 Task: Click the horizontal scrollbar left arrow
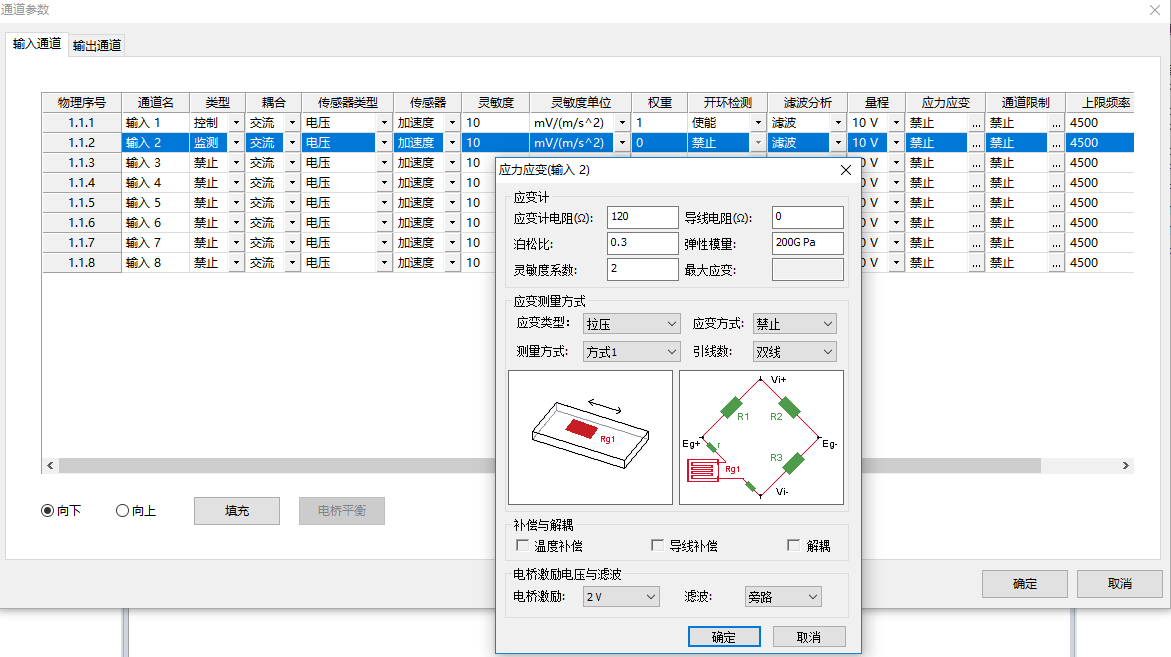tap(50, 466)
